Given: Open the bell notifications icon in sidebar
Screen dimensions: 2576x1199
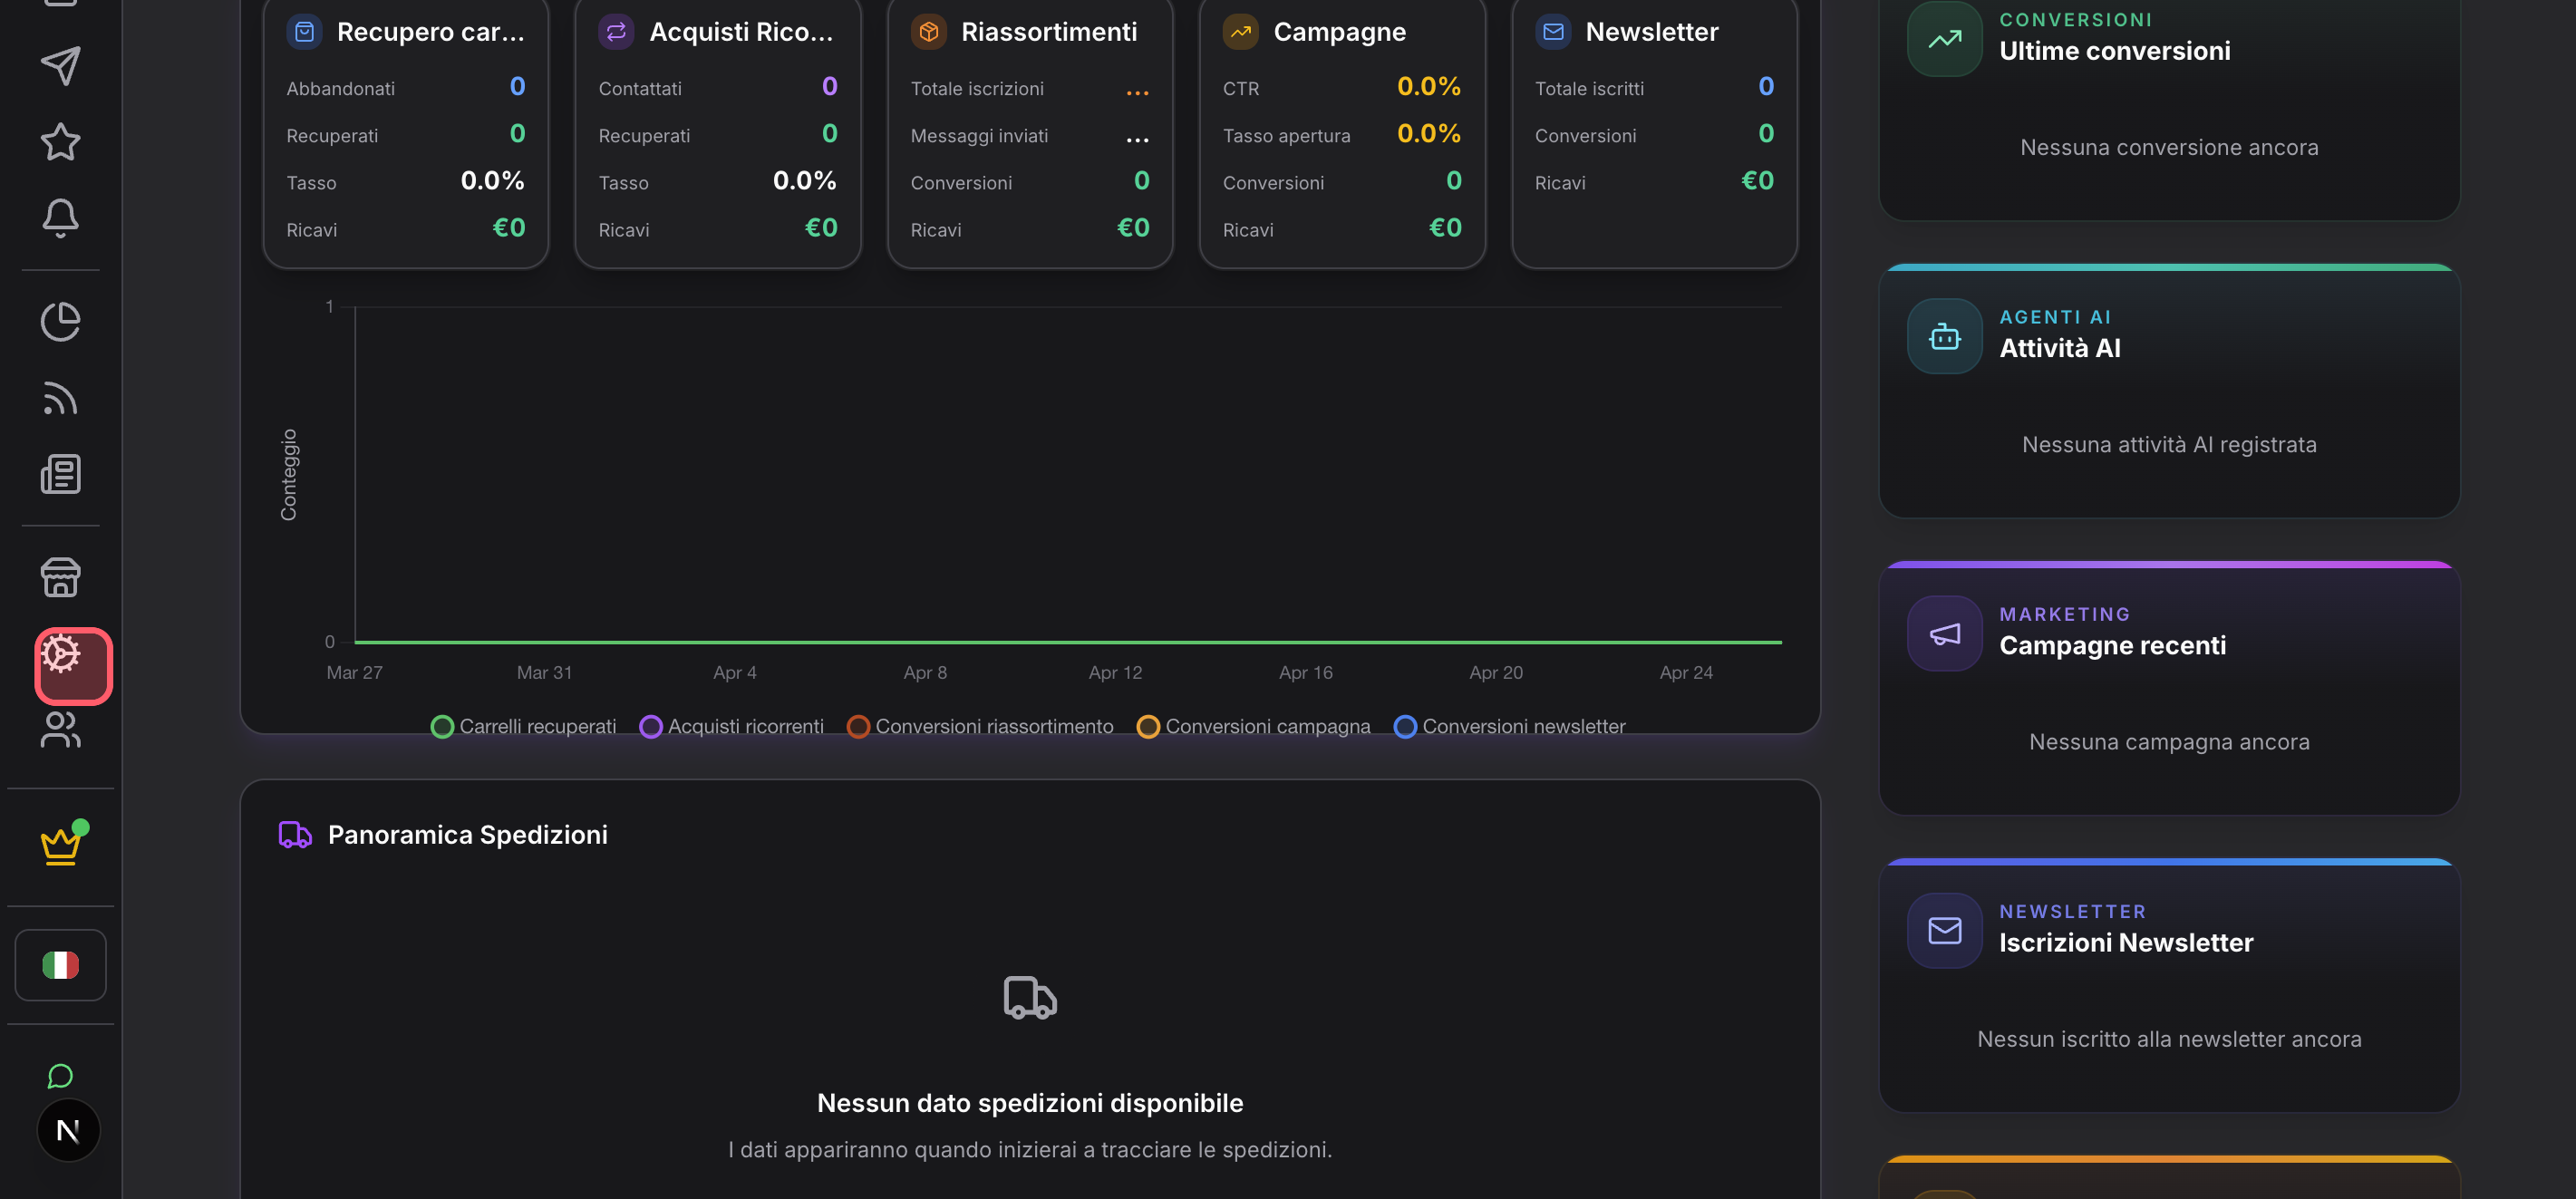Looking at the screenshot, I should tap(60, 218).
